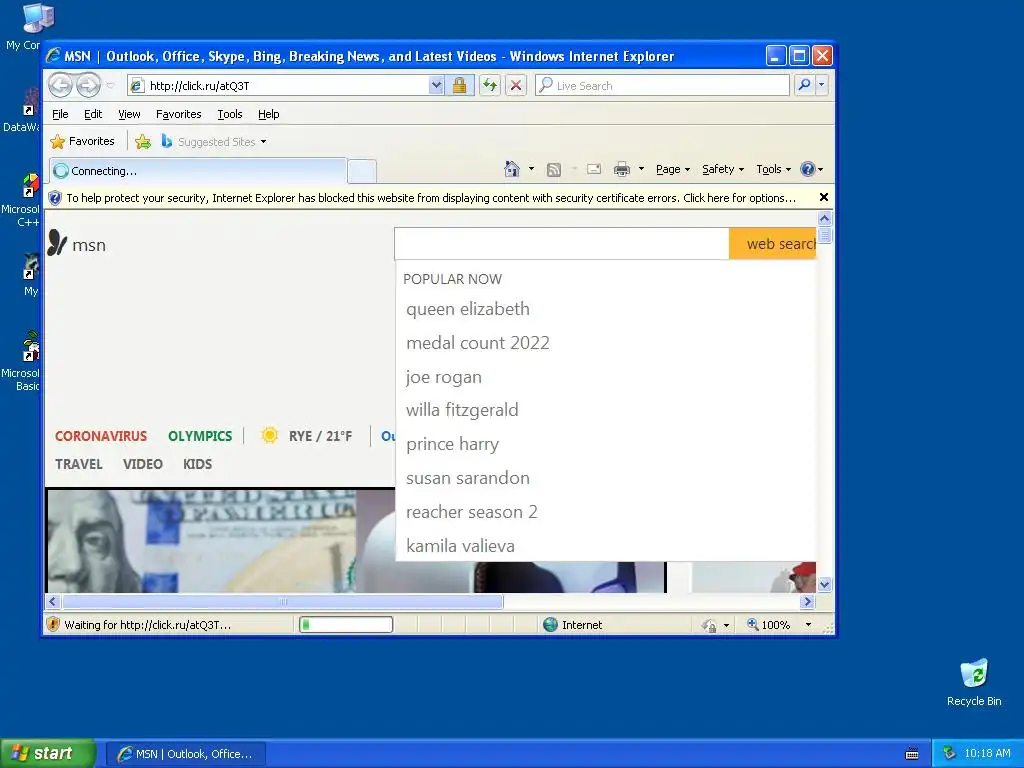1024x768 pixels.
Task: Open the OLYMPICS section link
Action: 200,436
